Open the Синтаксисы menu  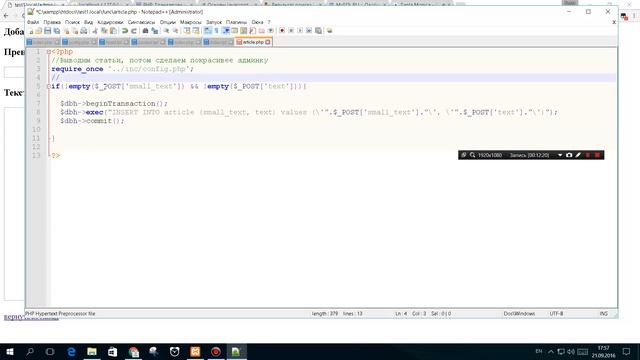pyautogui.click(x=141, y=22)
